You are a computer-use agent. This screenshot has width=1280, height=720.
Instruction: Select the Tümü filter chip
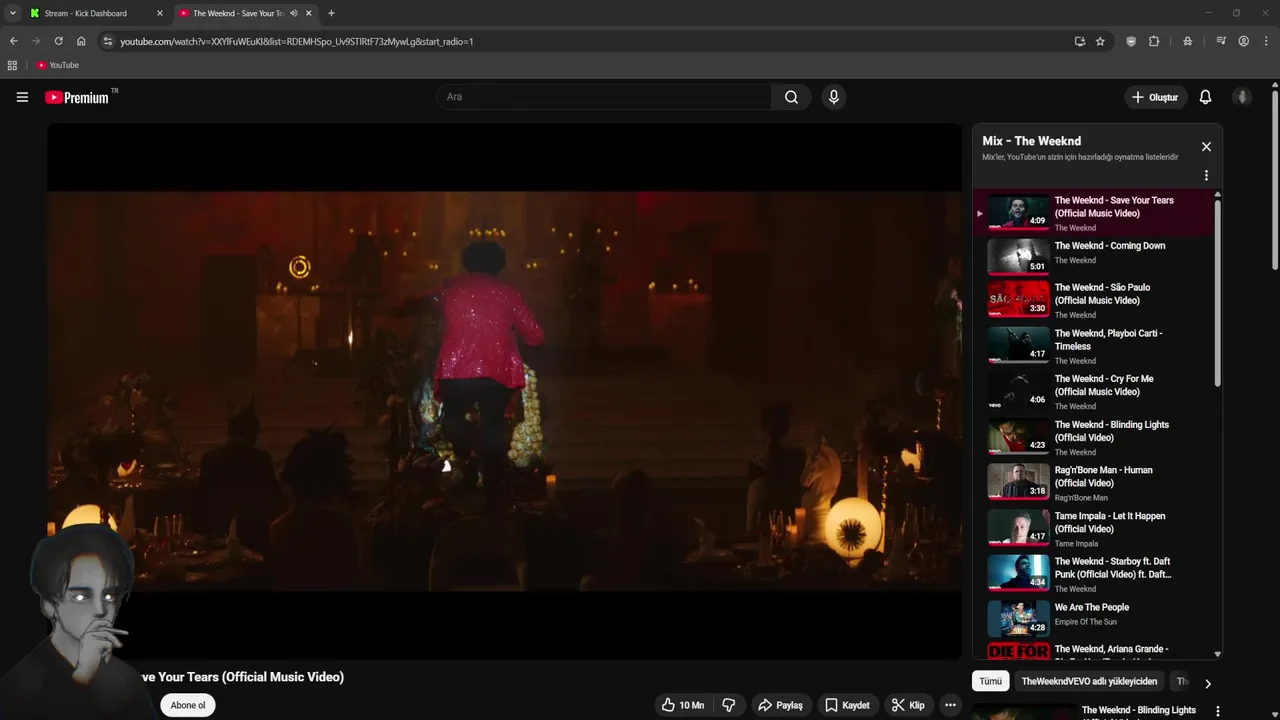(990, 681)
